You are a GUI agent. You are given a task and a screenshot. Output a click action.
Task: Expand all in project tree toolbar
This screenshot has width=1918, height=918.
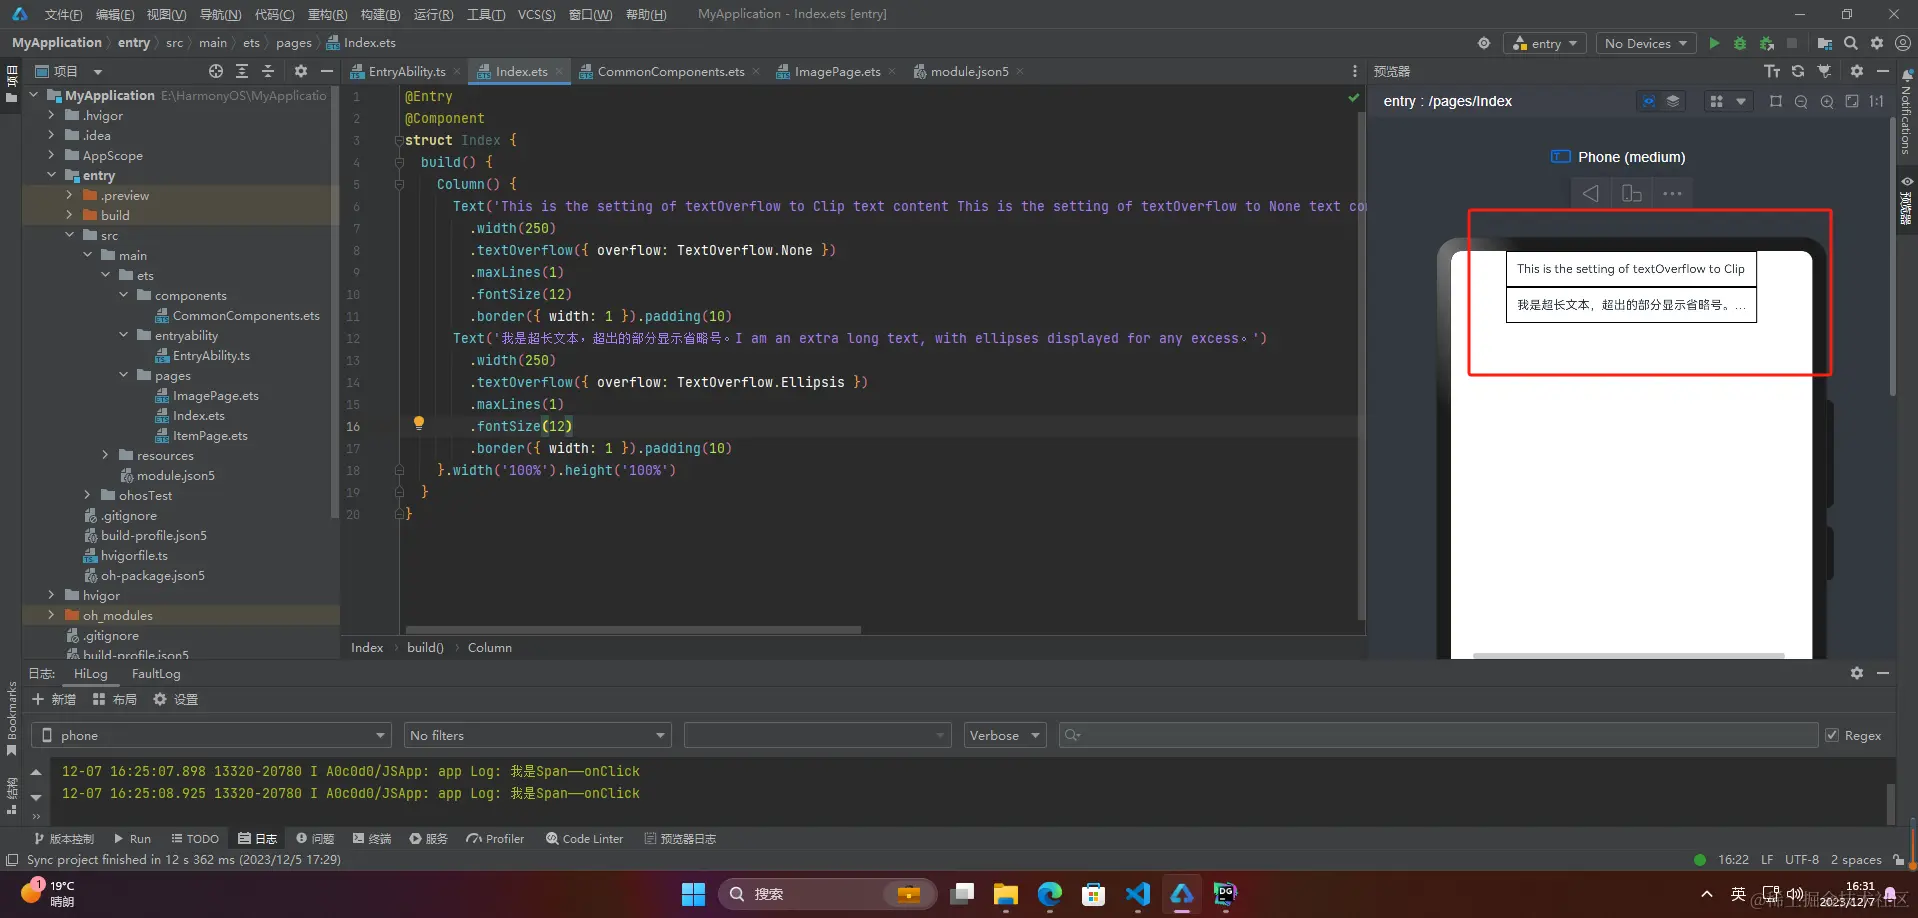pos(242,71)
